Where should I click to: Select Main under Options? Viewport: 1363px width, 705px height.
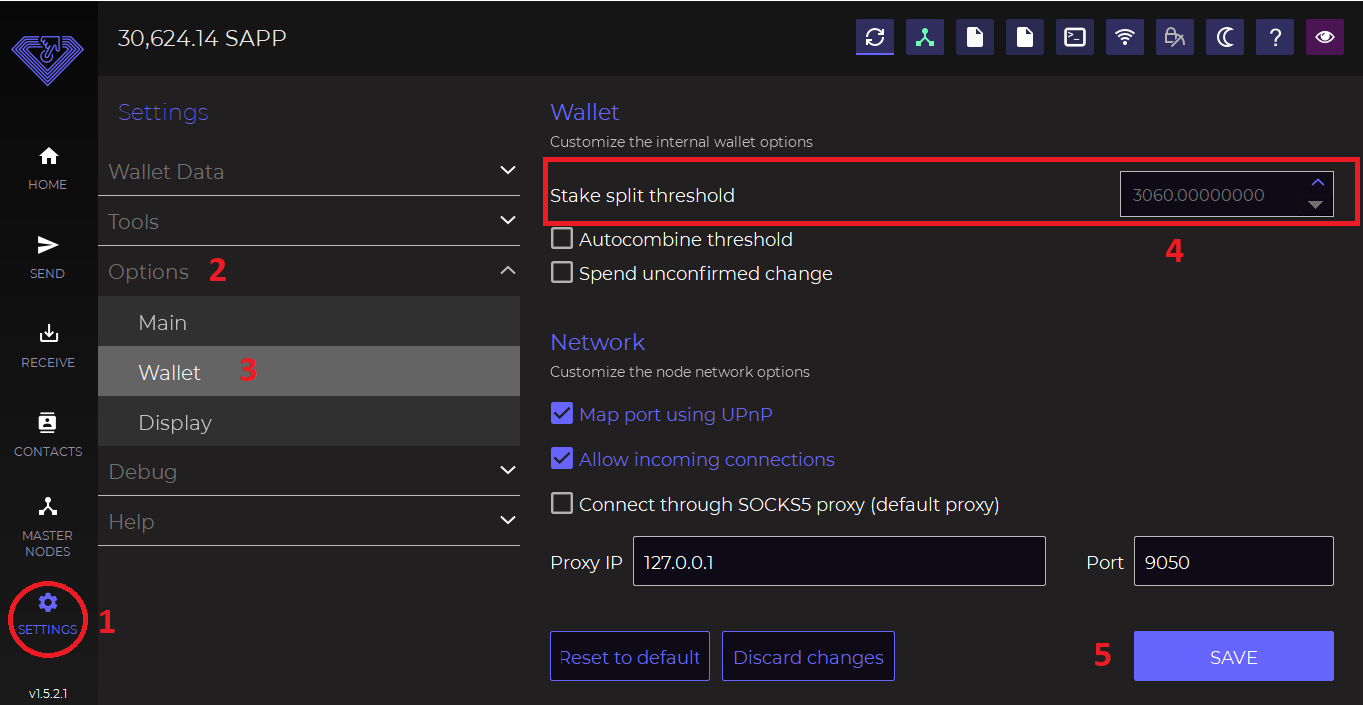163,322
